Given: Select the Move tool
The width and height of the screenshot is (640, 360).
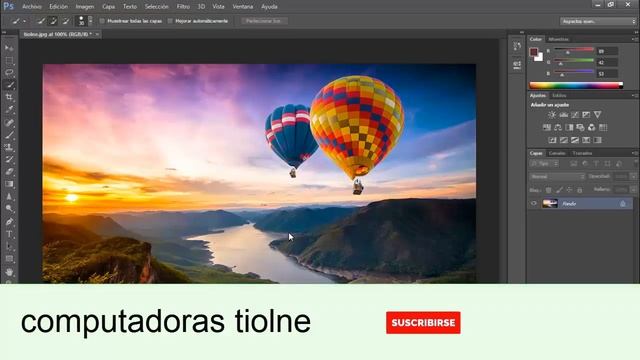Looking at the screenshot, I should pyautogui.click(x=9, y=48).
